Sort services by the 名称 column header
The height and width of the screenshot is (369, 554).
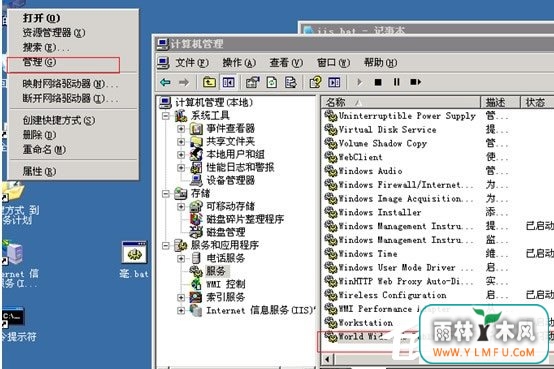(401, 102)
